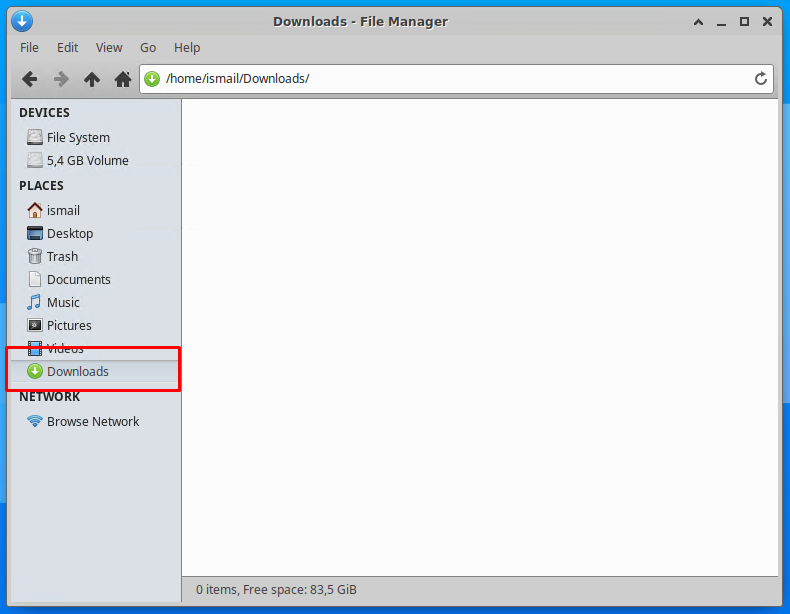Viewport: 790px width, 614px height.
Task: Select Documents label in Places
Action: click(79, 280)
